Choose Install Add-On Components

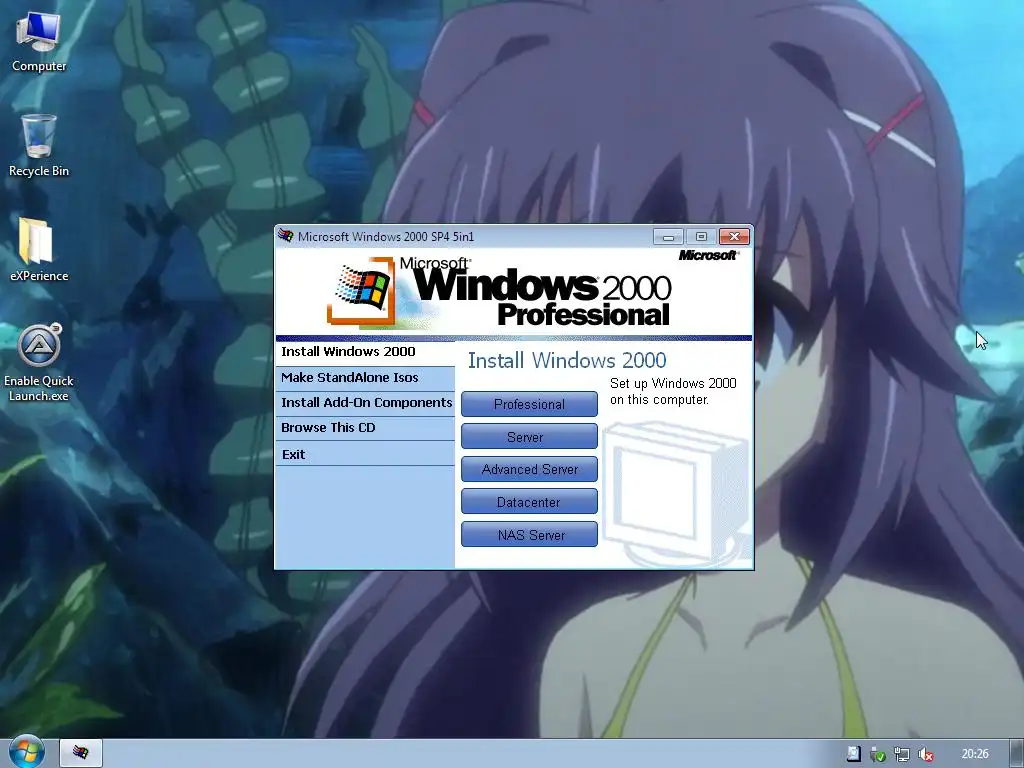point(365,403)
